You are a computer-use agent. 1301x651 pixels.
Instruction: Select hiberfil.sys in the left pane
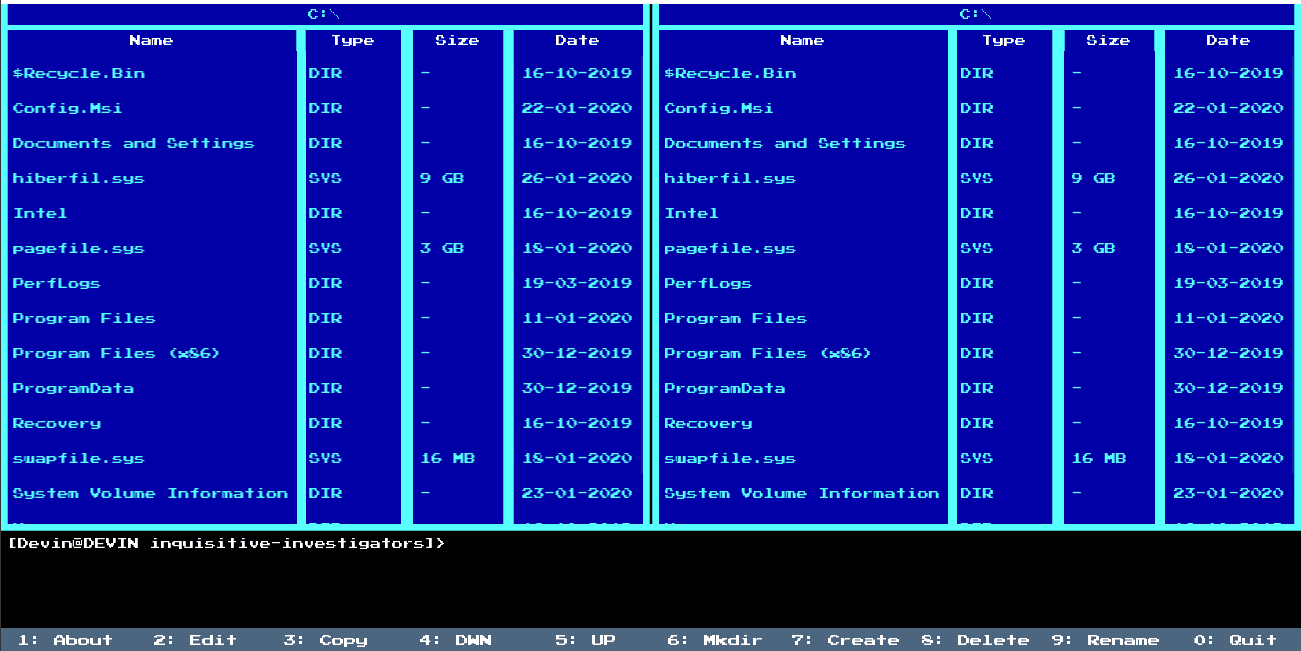pos(79,178)
